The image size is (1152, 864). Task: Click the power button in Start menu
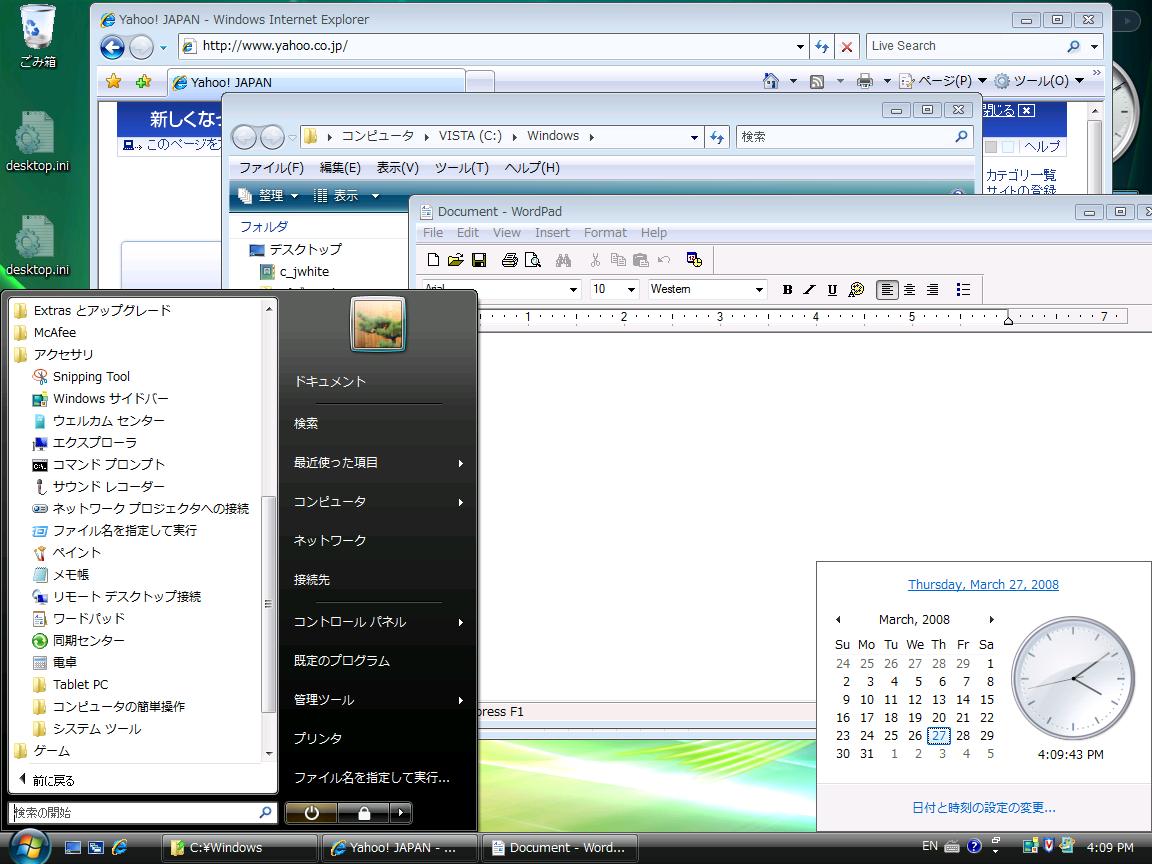click(x=312, y=813)
